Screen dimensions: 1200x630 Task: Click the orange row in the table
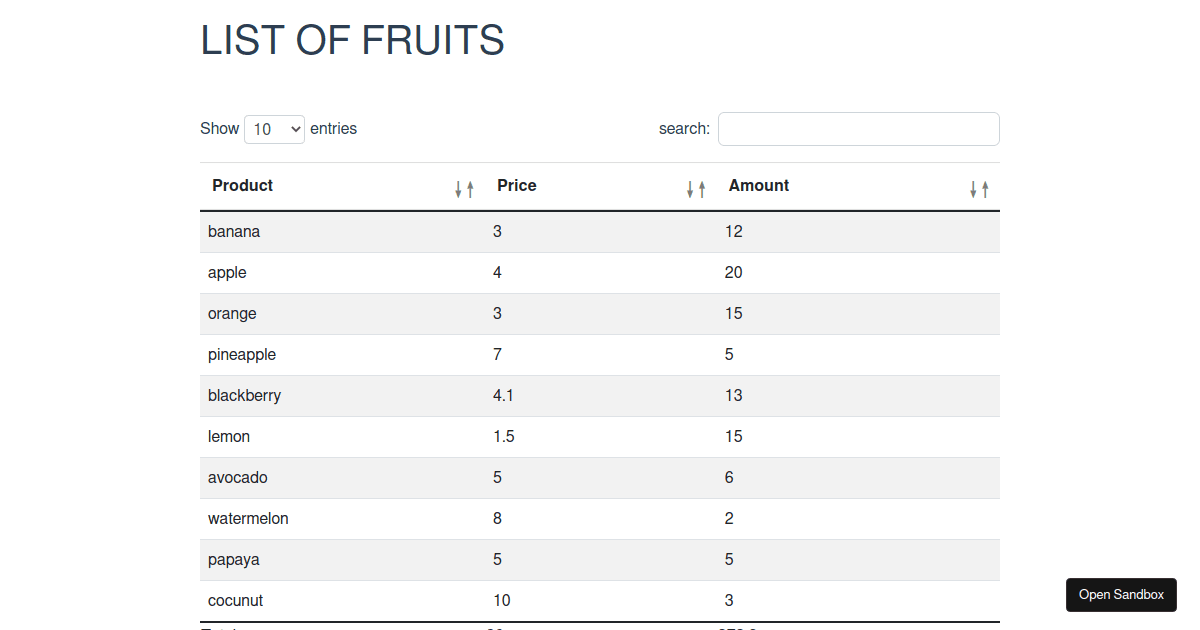pyautogui.click(x=600, y=314)
